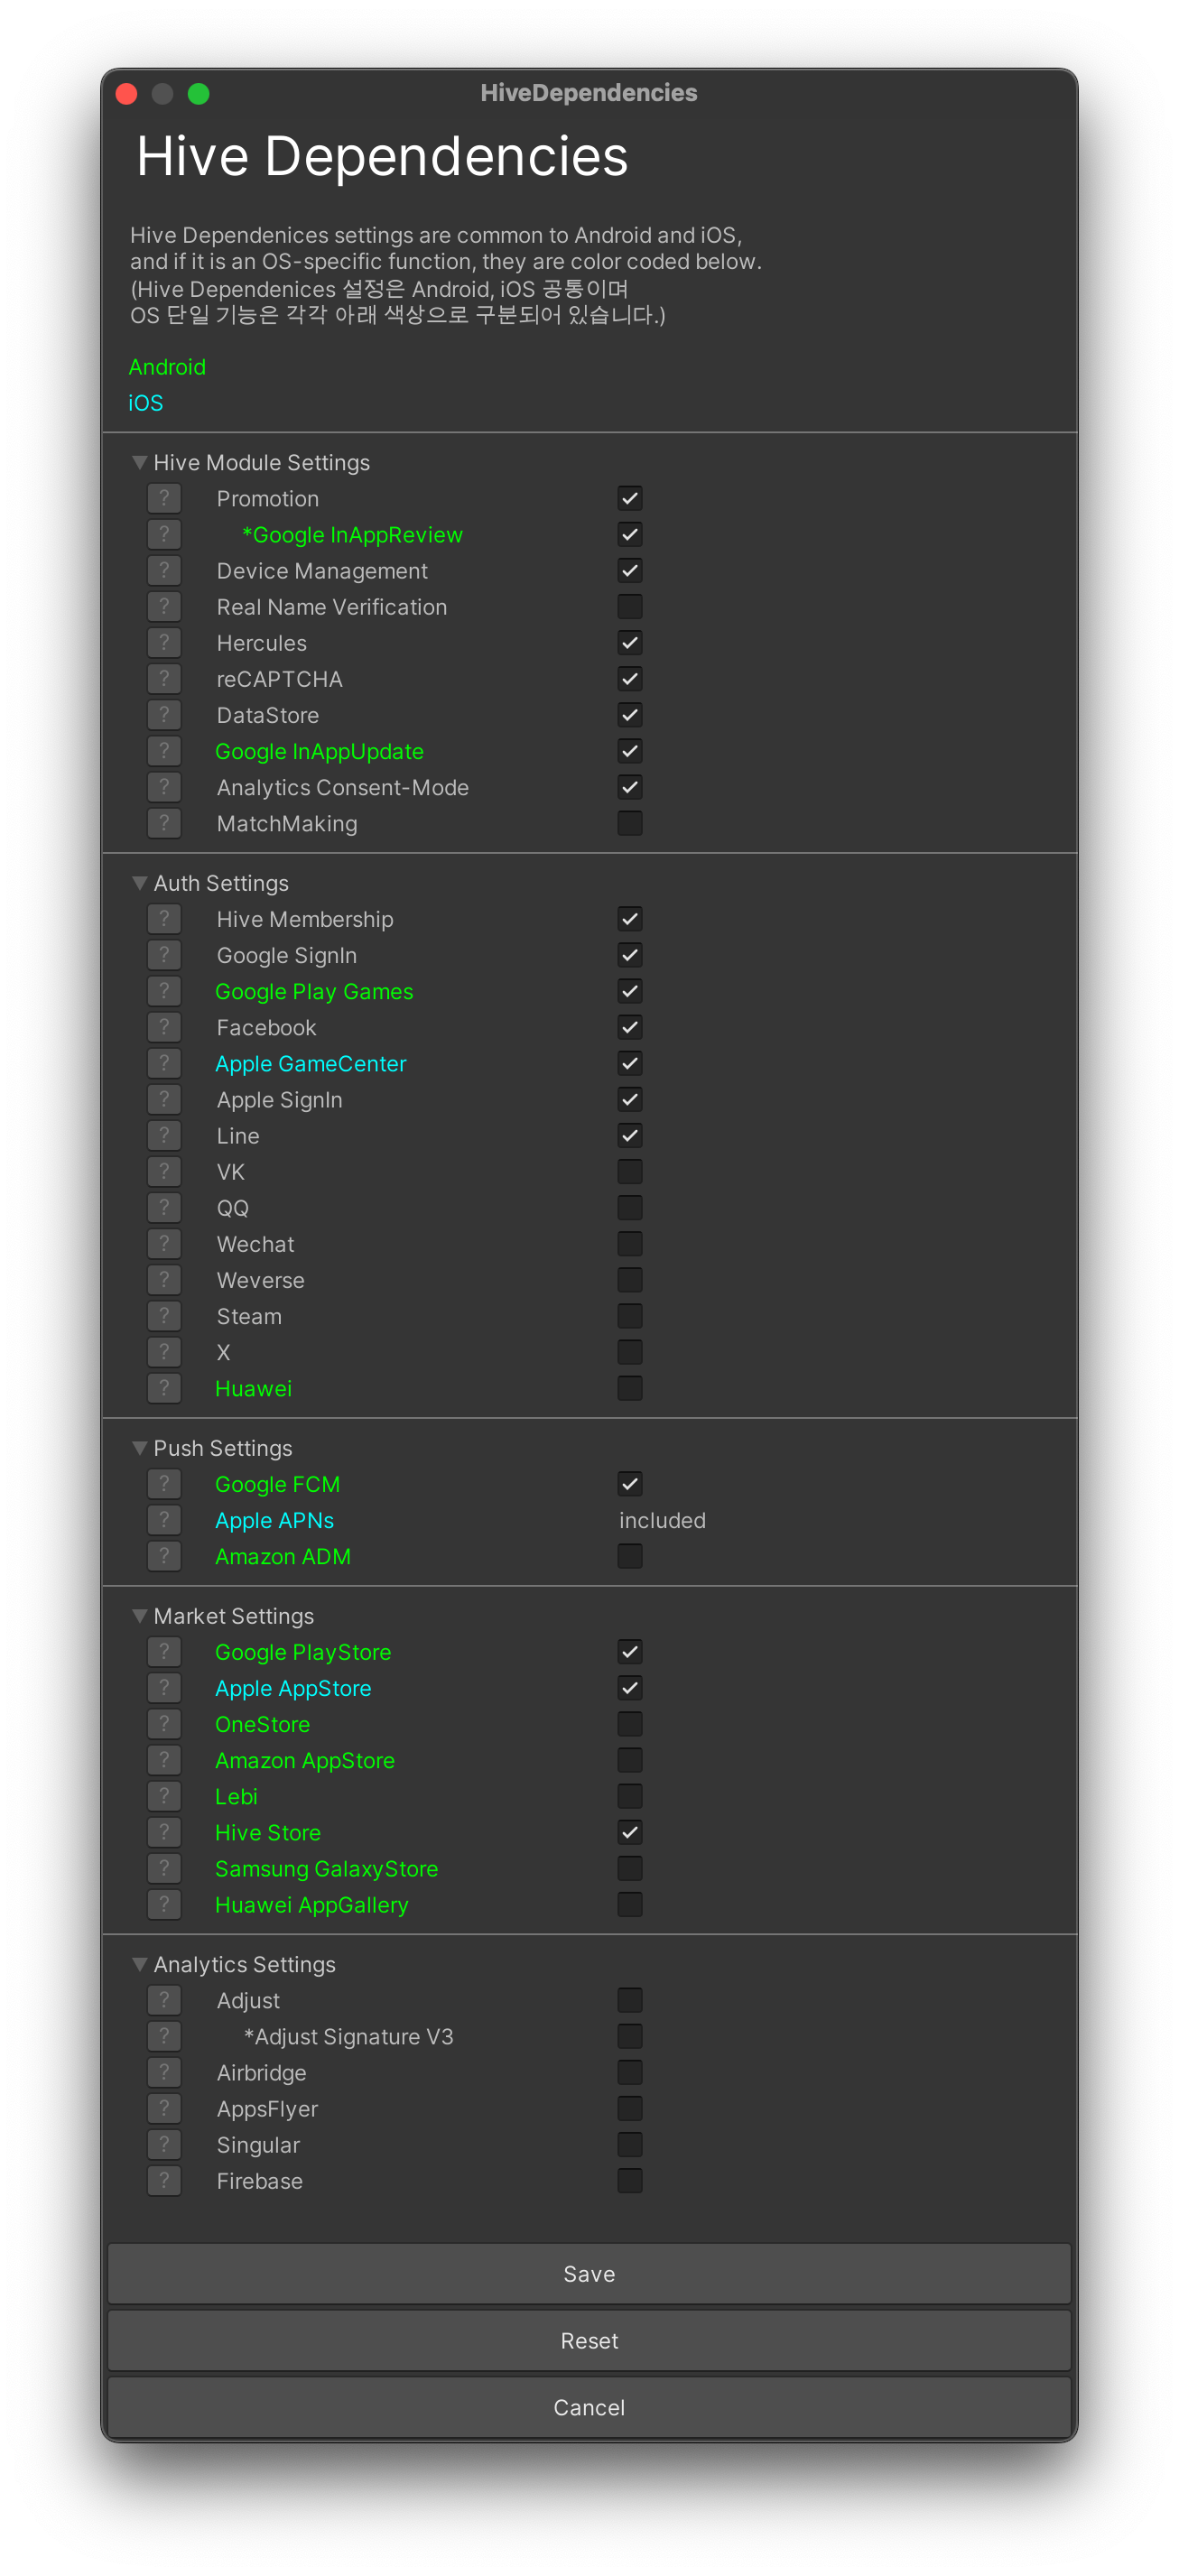Uncheck the Facebook auth checkbox
Viewport: 1179px width, 2576px height.
630,1027
